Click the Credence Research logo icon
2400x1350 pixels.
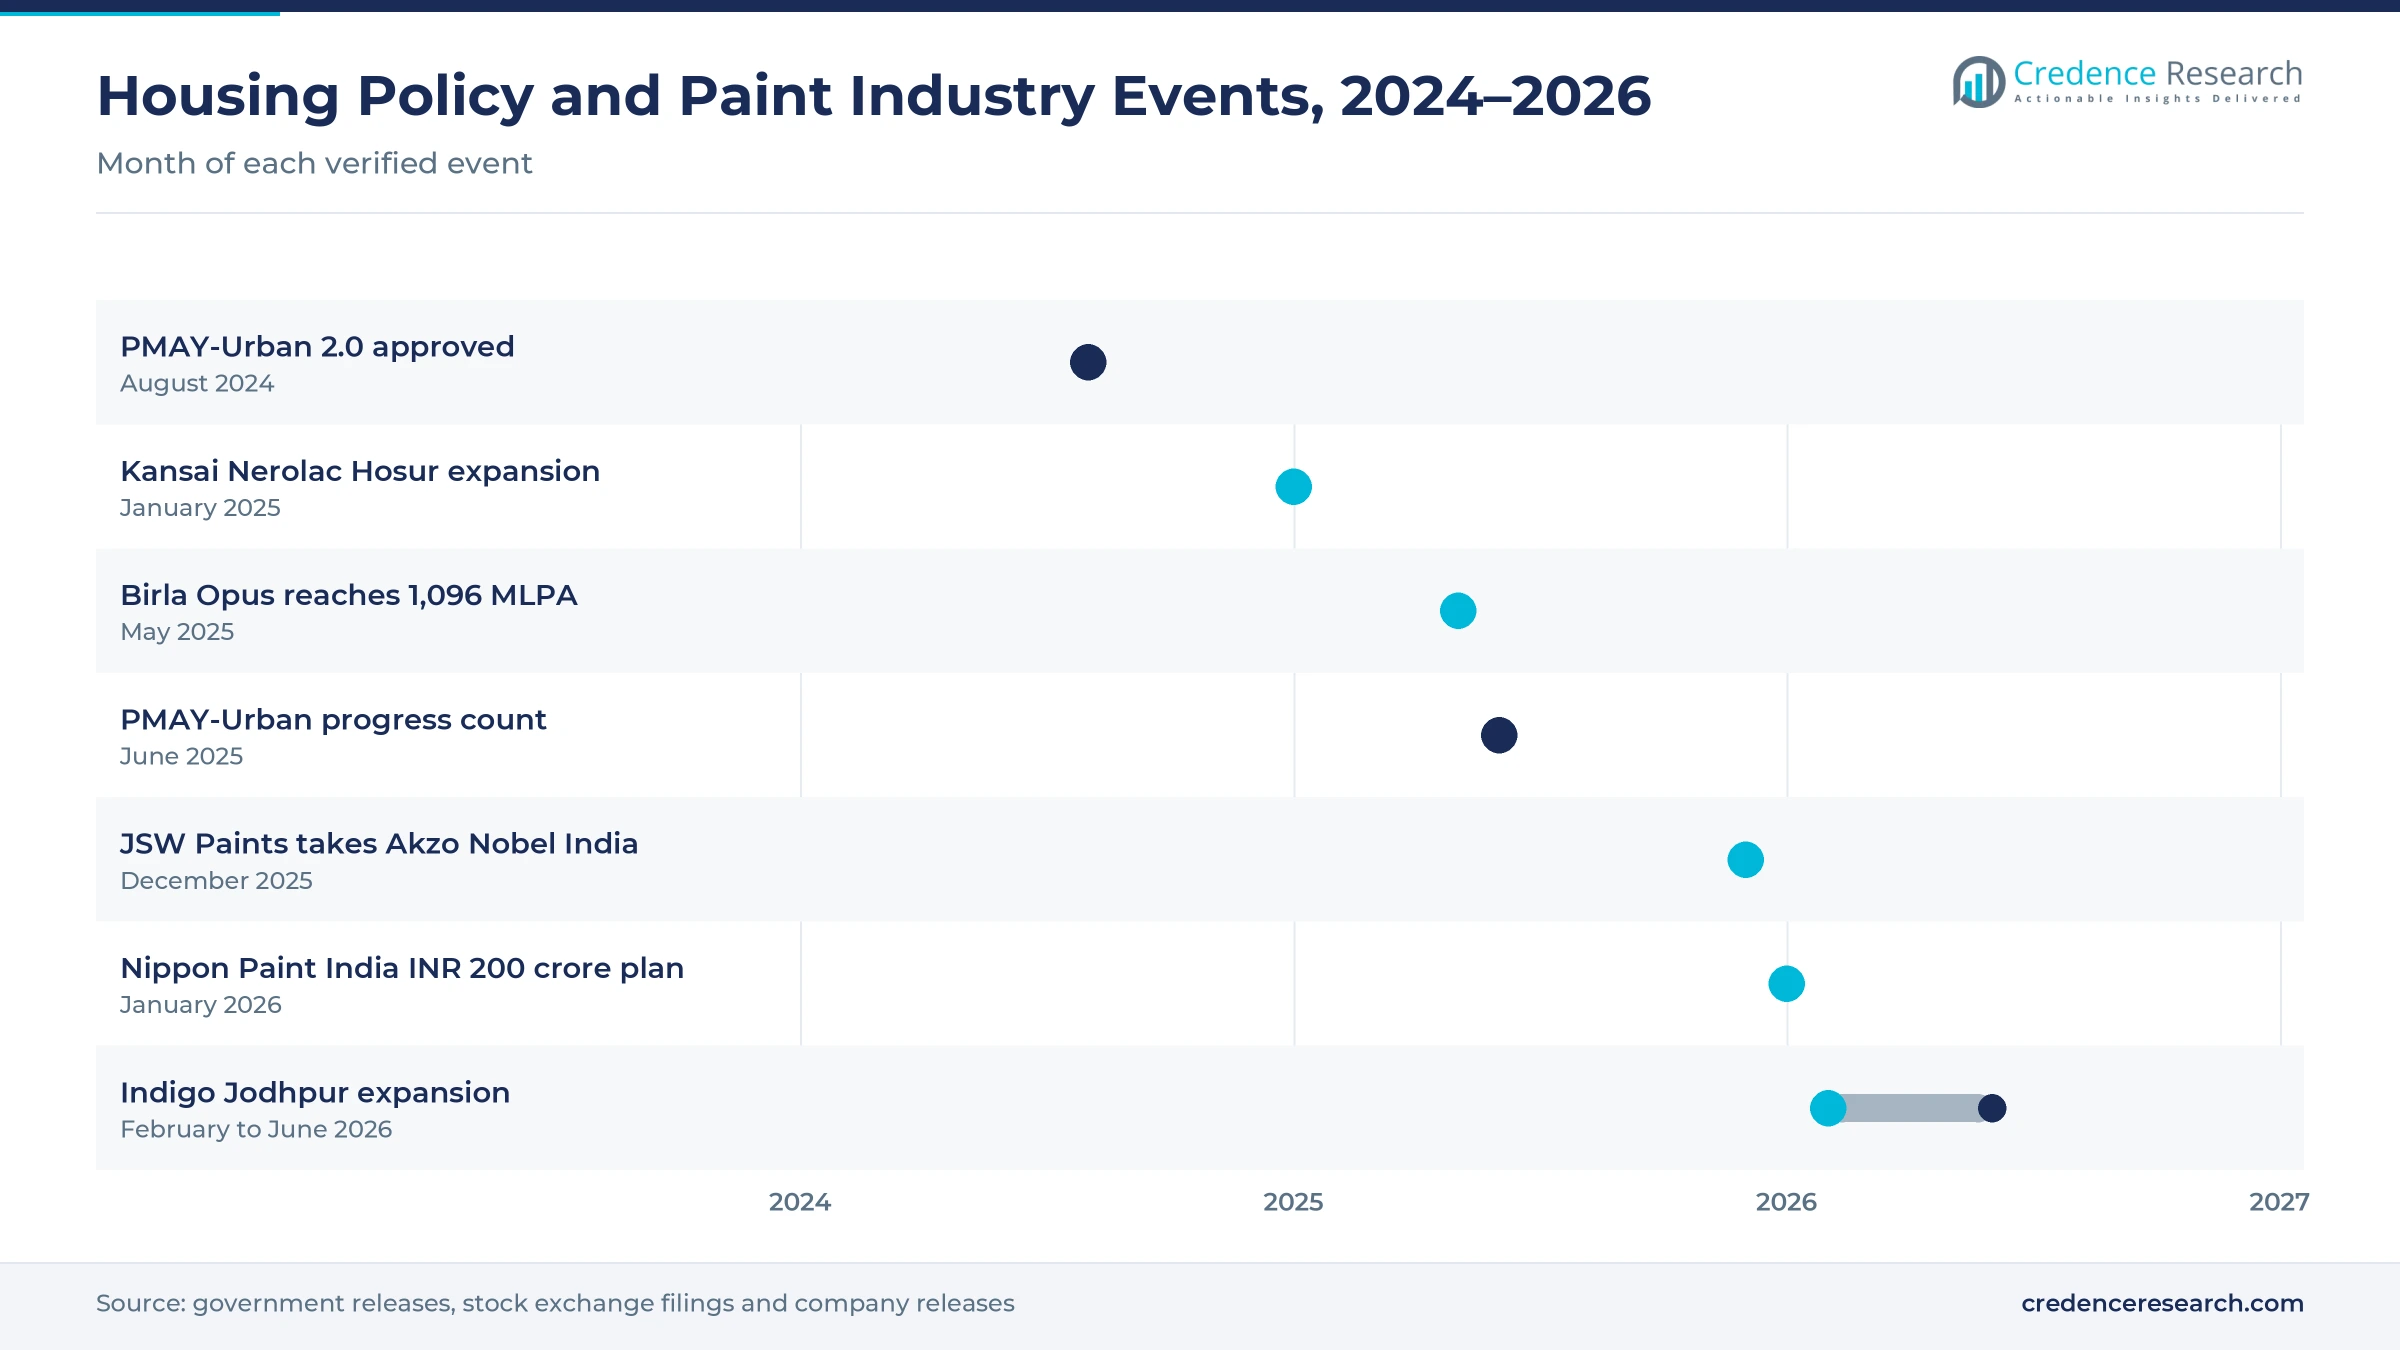[x=1978, y=82]
